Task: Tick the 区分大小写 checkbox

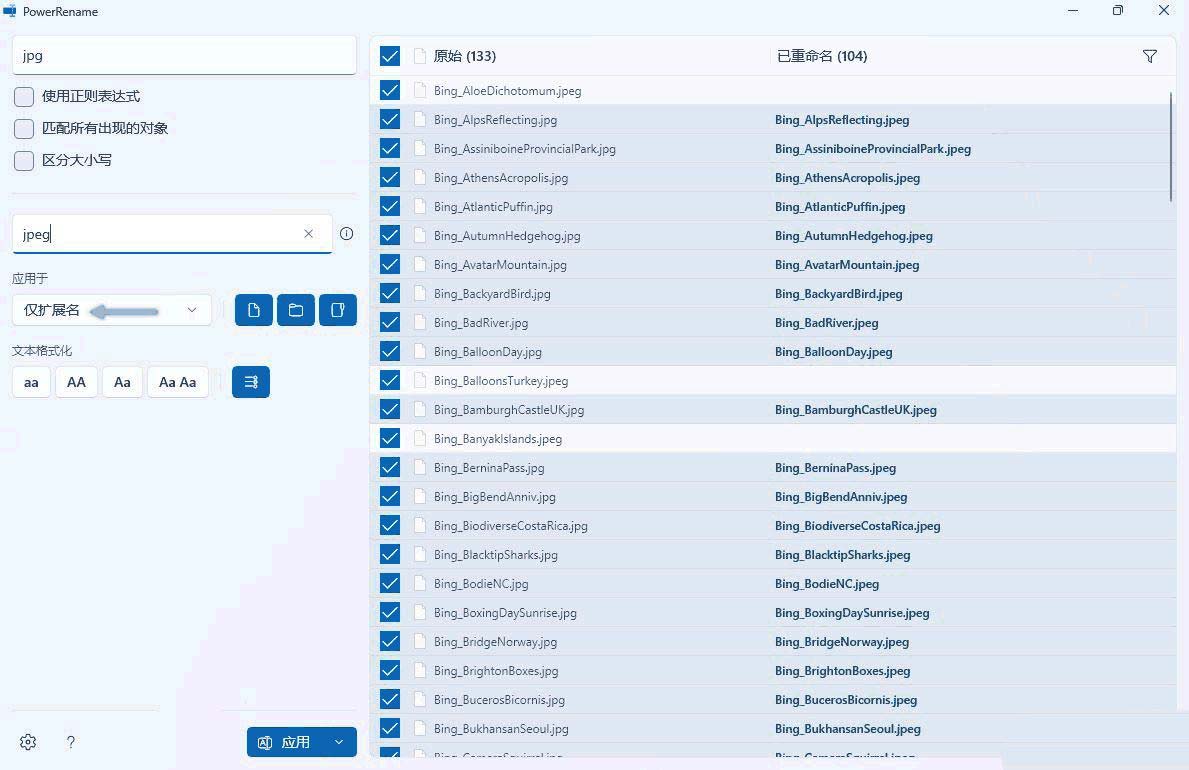Action: point(24,161)
